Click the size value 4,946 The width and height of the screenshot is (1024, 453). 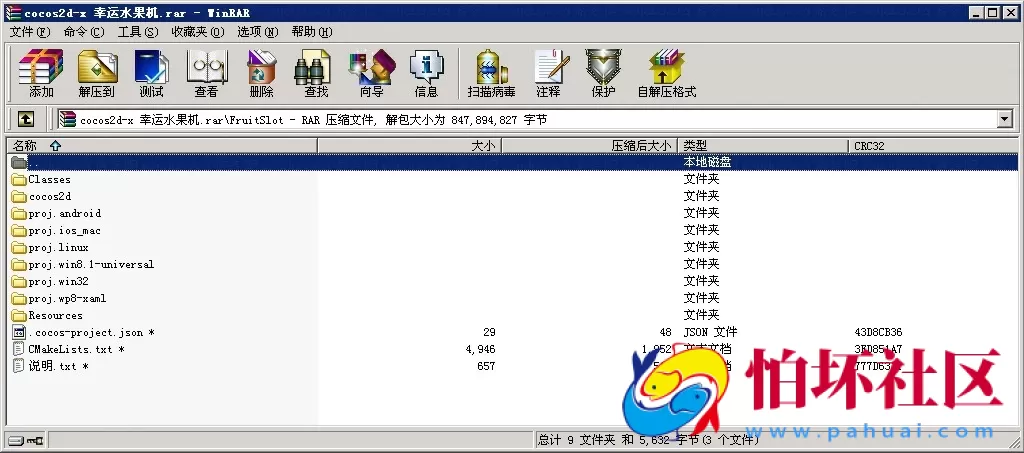[x=481, y=349]
